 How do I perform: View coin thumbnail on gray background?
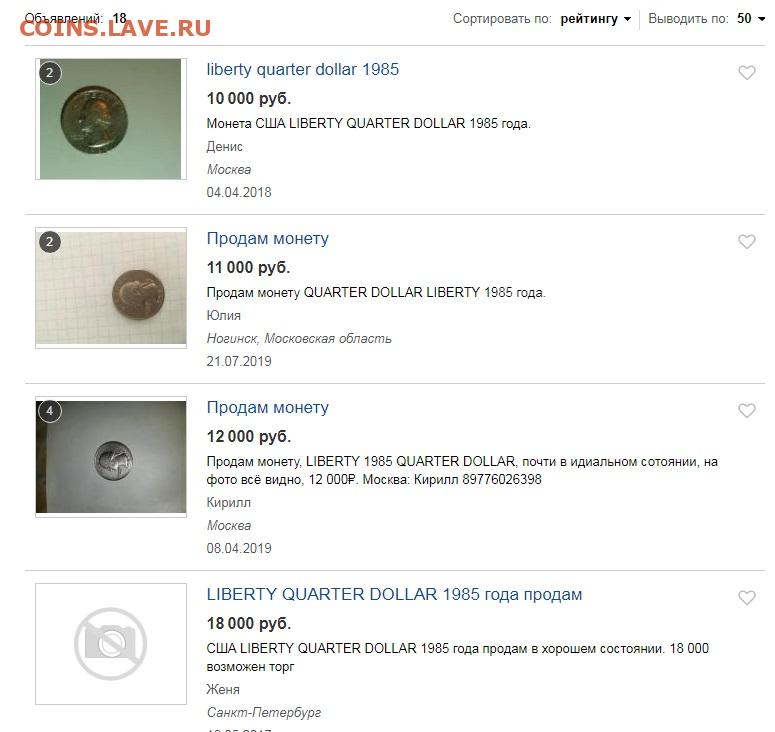pos(111,457)
